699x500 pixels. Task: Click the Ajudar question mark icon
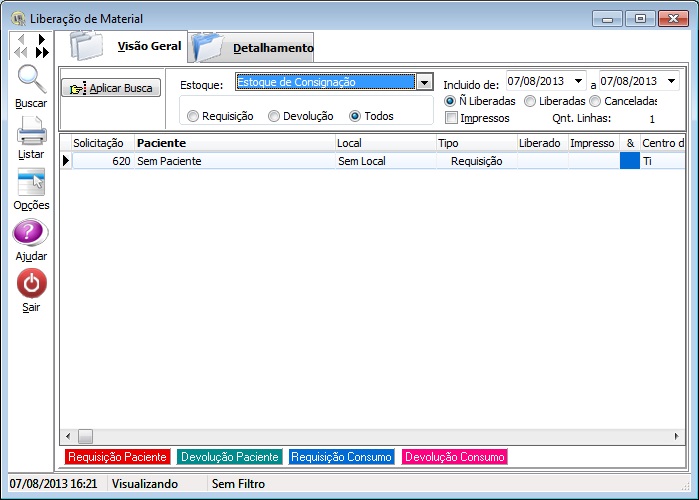(31, 234)
